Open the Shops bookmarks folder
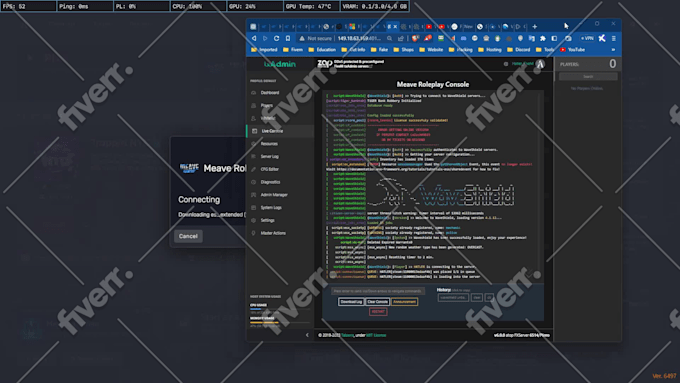The height and width of the screenshot is (383, 680). point(403,49)
